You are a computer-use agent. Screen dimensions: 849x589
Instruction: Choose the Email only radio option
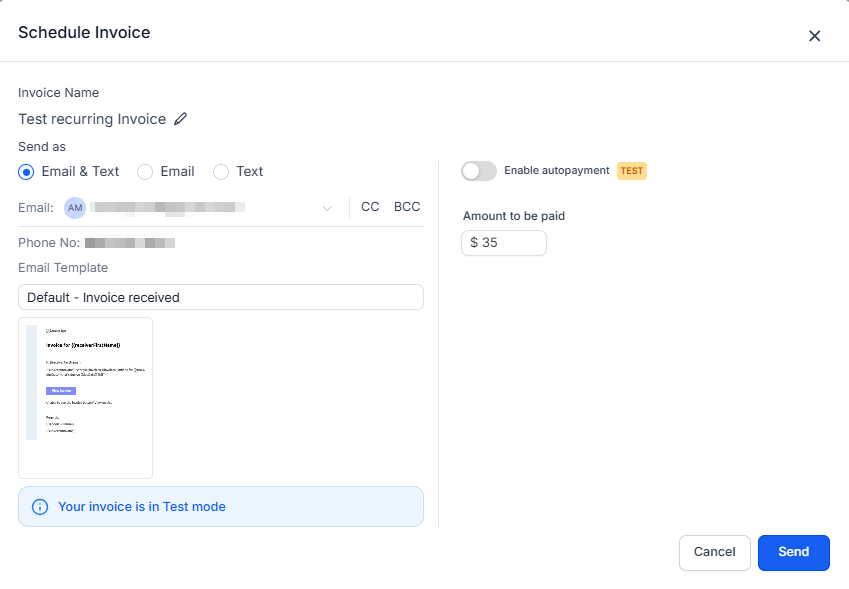pyautogui.click(x=145, y=172)
